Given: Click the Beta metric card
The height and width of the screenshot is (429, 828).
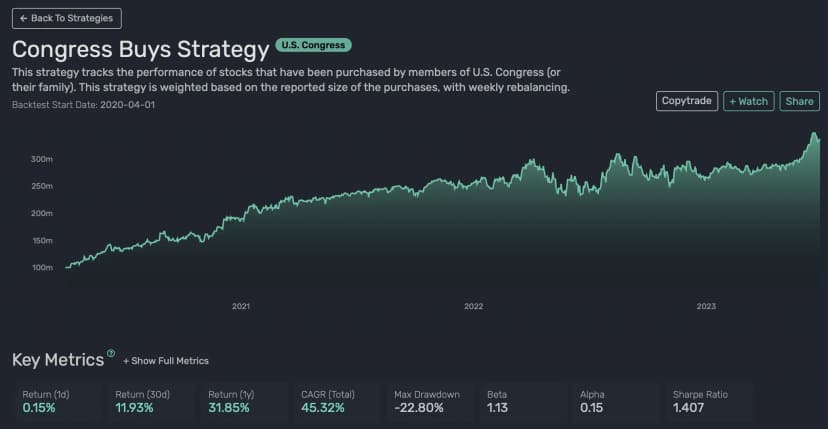Looking at the screenshot, I should pos(522,402).
